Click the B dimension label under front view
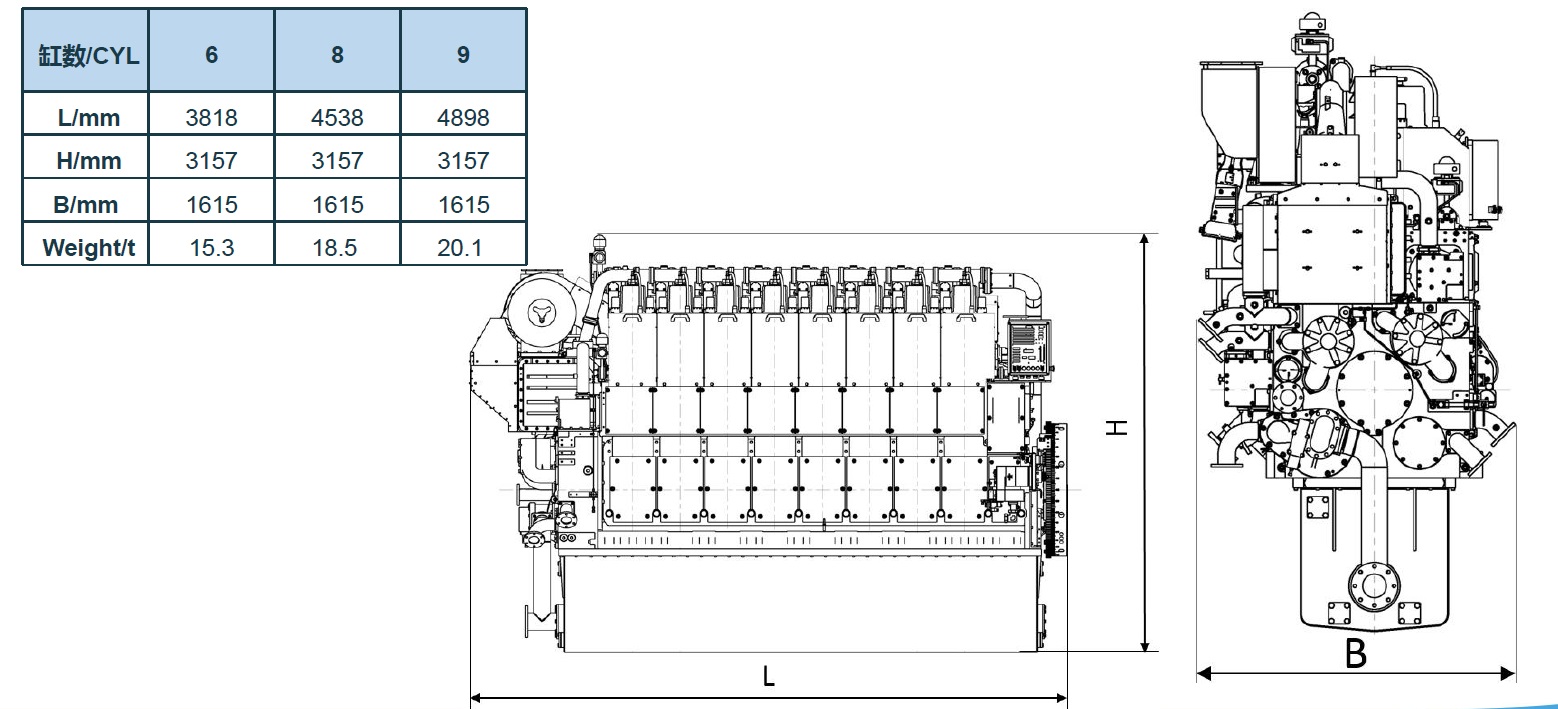 1355,654
